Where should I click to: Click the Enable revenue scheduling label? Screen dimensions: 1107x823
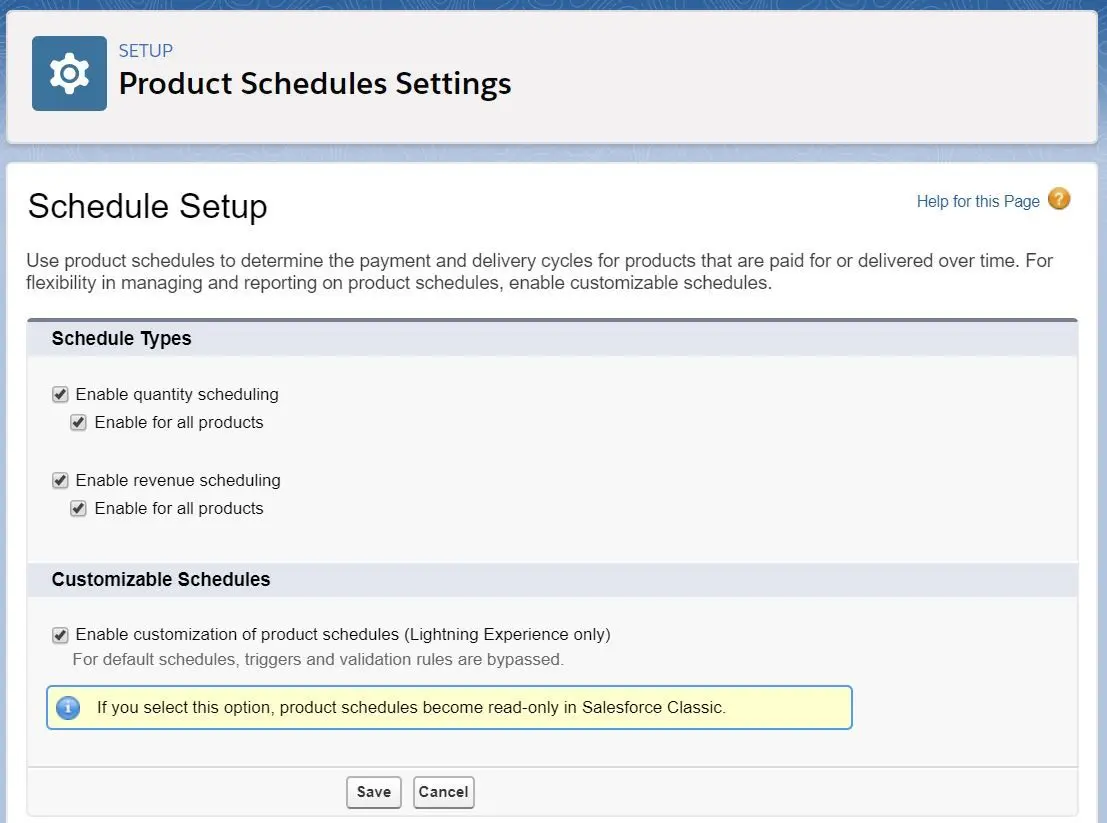coord(178,481)
